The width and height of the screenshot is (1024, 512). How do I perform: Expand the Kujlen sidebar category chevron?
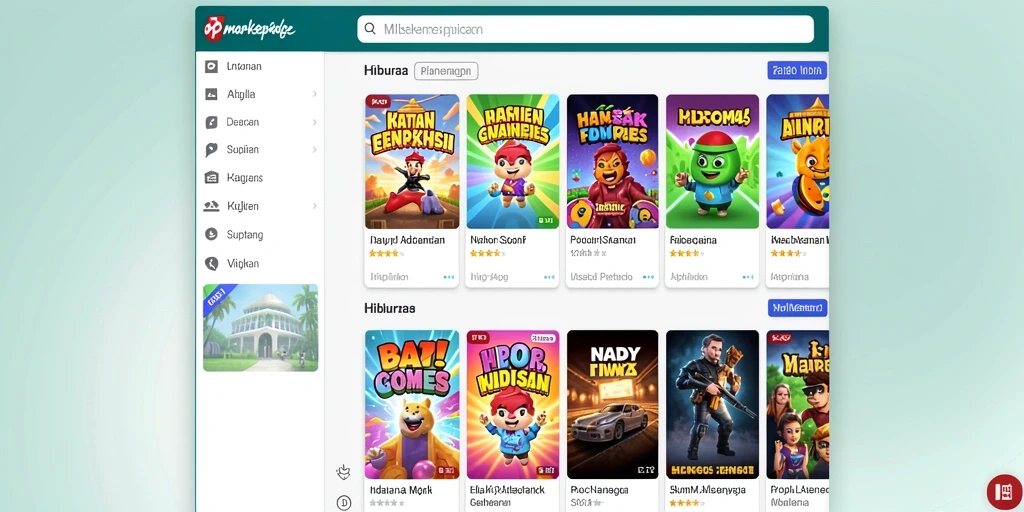pyautogui.click(x=314, y=206)
